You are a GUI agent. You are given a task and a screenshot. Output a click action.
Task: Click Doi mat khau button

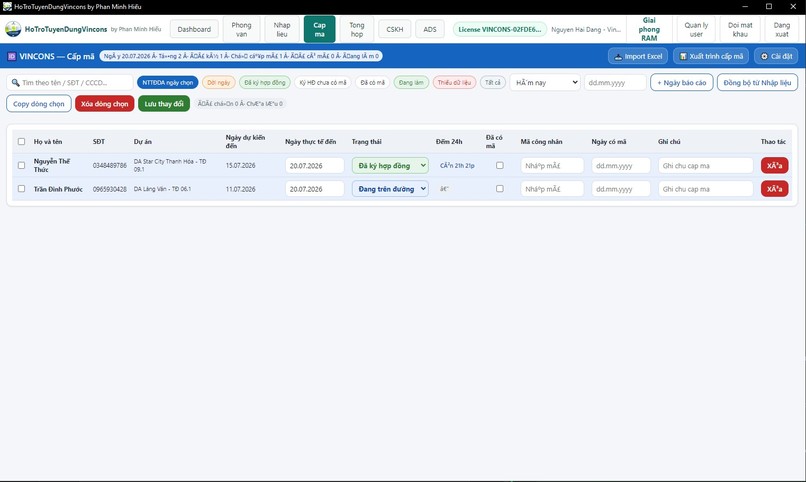point(740,29)
